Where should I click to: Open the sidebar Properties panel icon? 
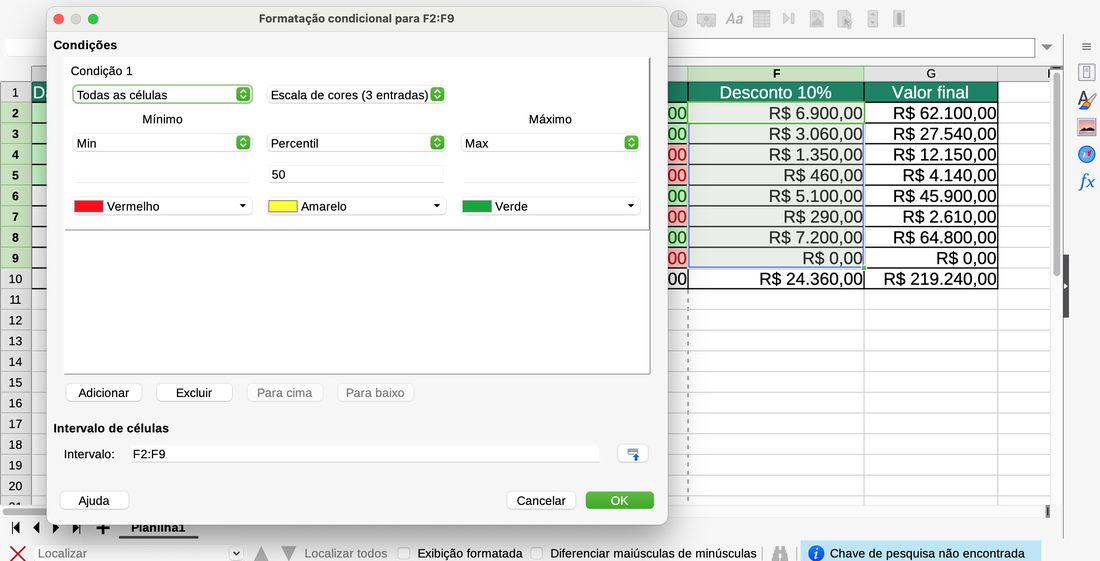(x=1086, y=72)
